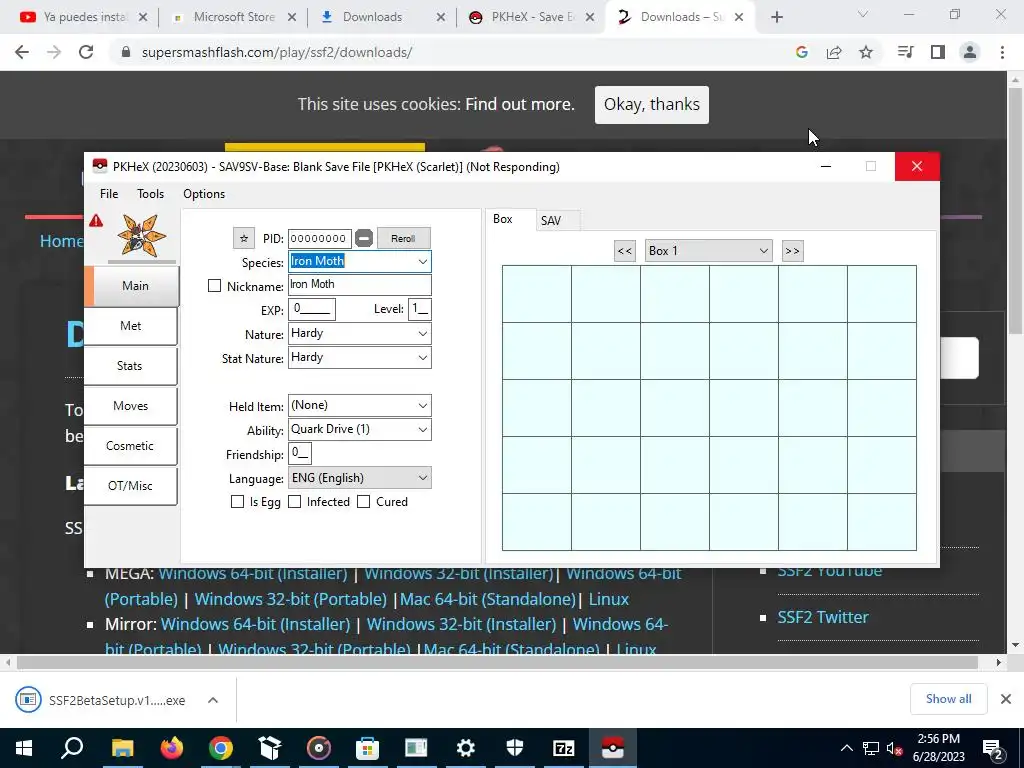
Task: Select the SAV tab
Action: pyautogui.click(x=551, y=221)
